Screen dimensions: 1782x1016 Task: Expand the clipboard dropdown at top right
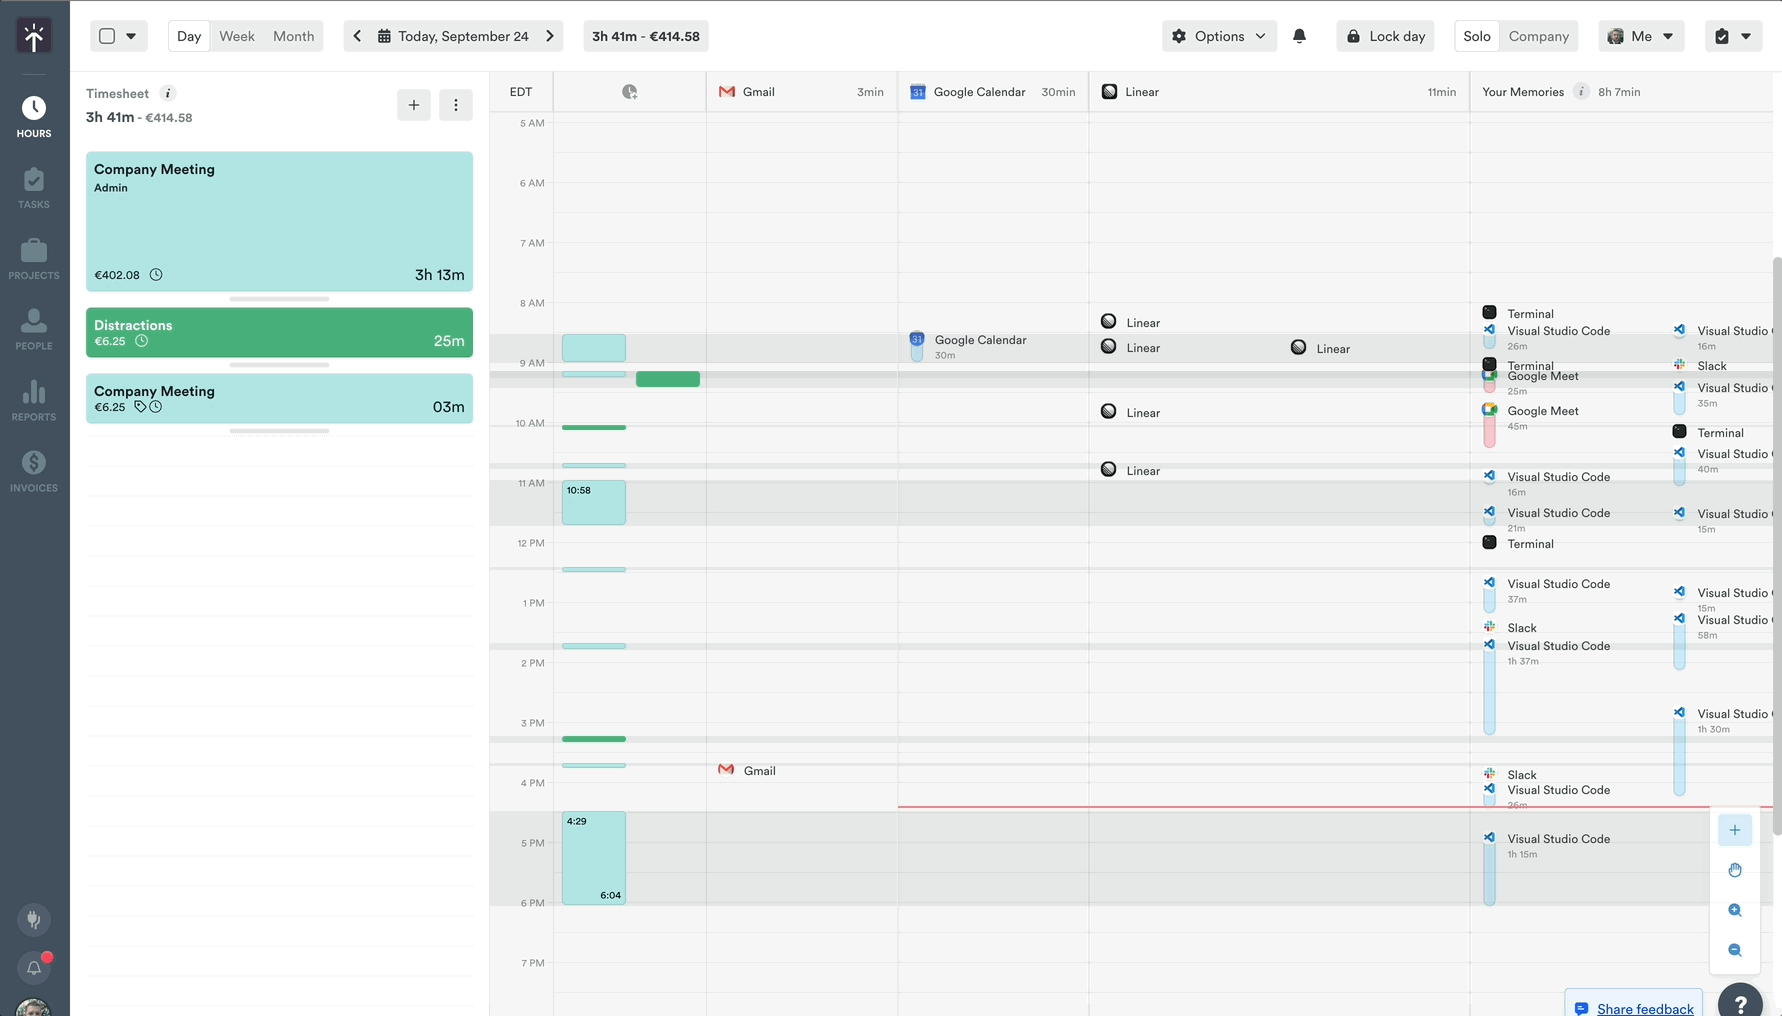point(1734,36)
